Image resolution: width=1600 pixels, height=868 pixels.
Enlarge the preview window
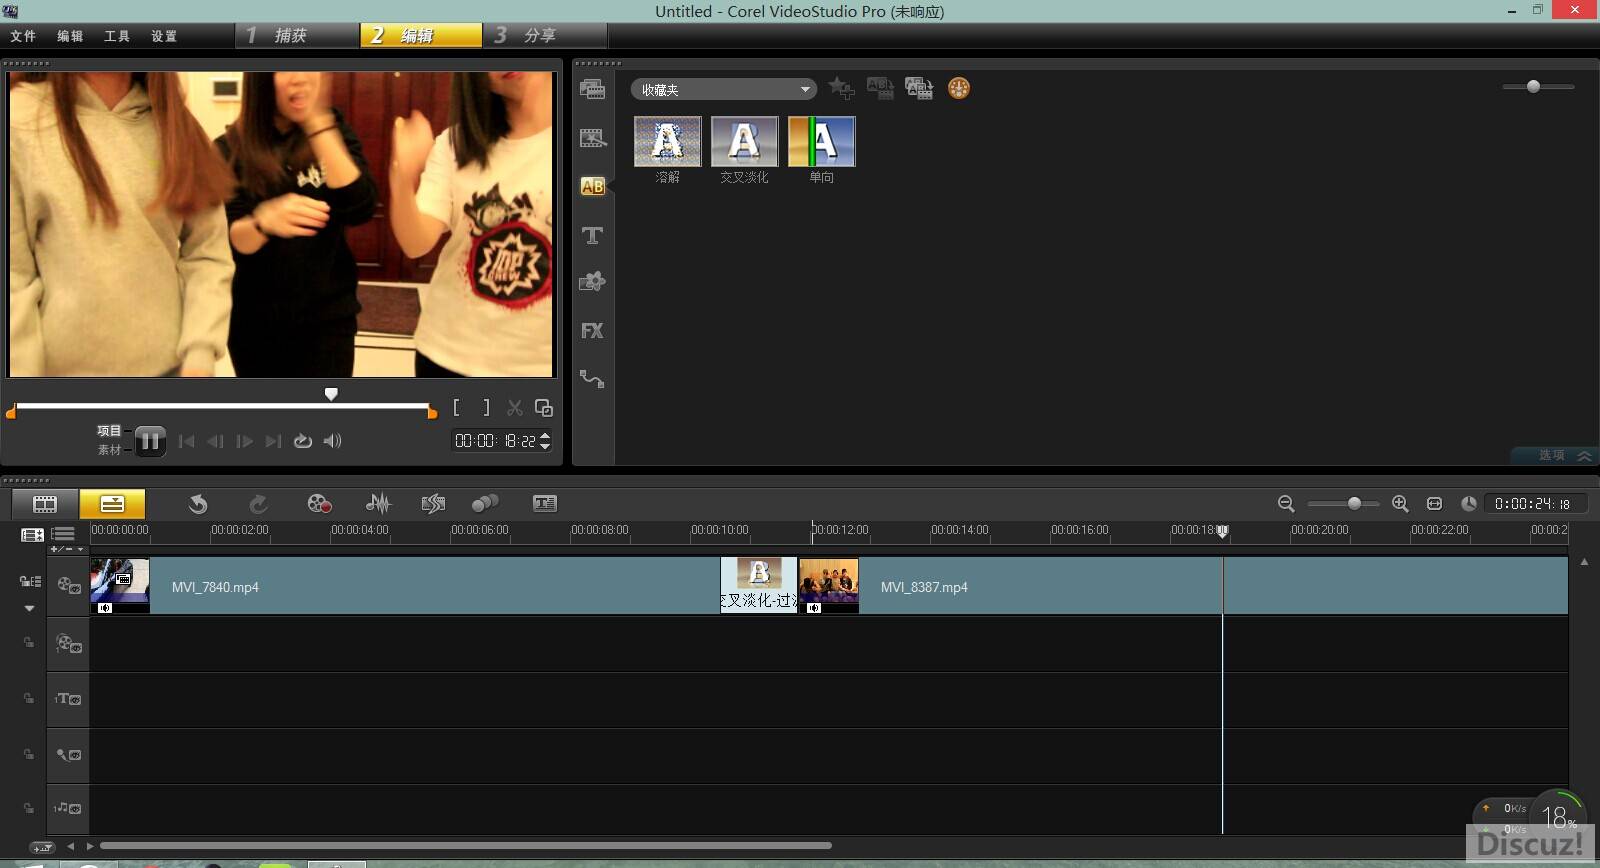544,408
